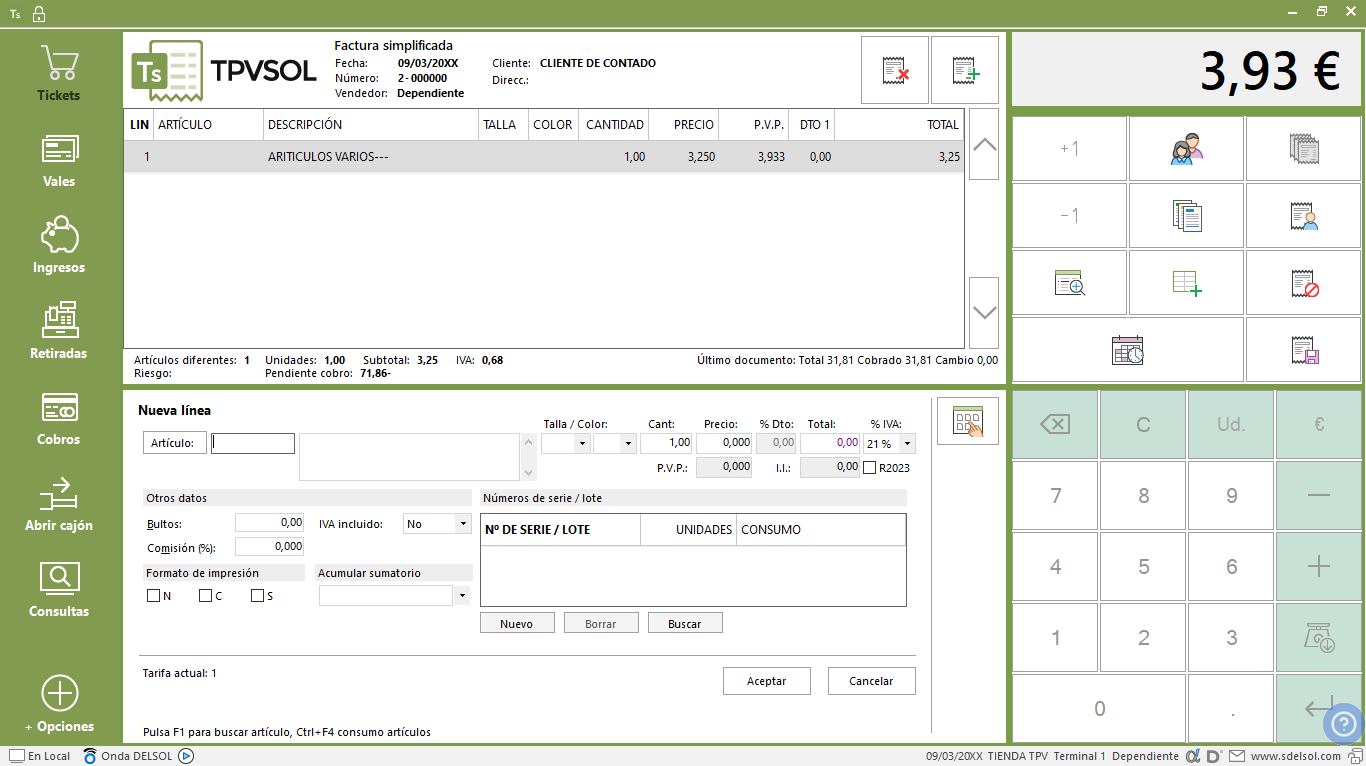Click the backspace key on numpad

pyautogui.click(x=1055, y=424)
